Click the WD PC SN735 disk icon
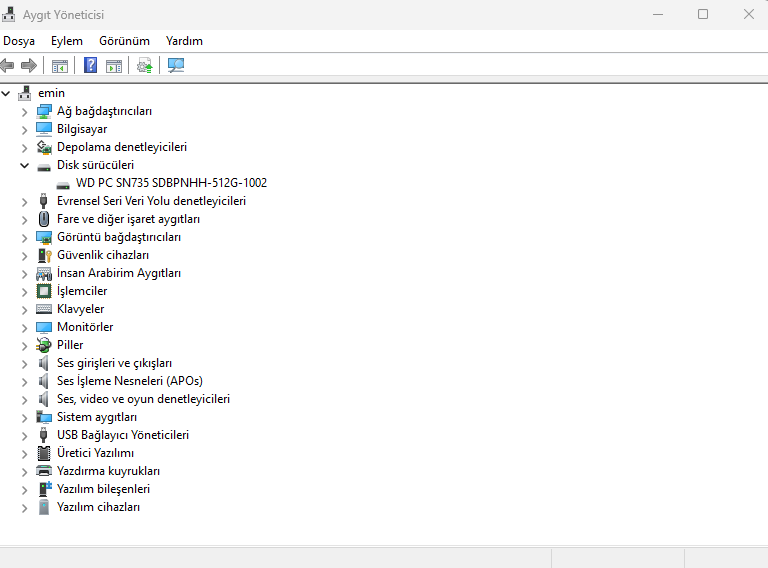 (x=63, y=185)
